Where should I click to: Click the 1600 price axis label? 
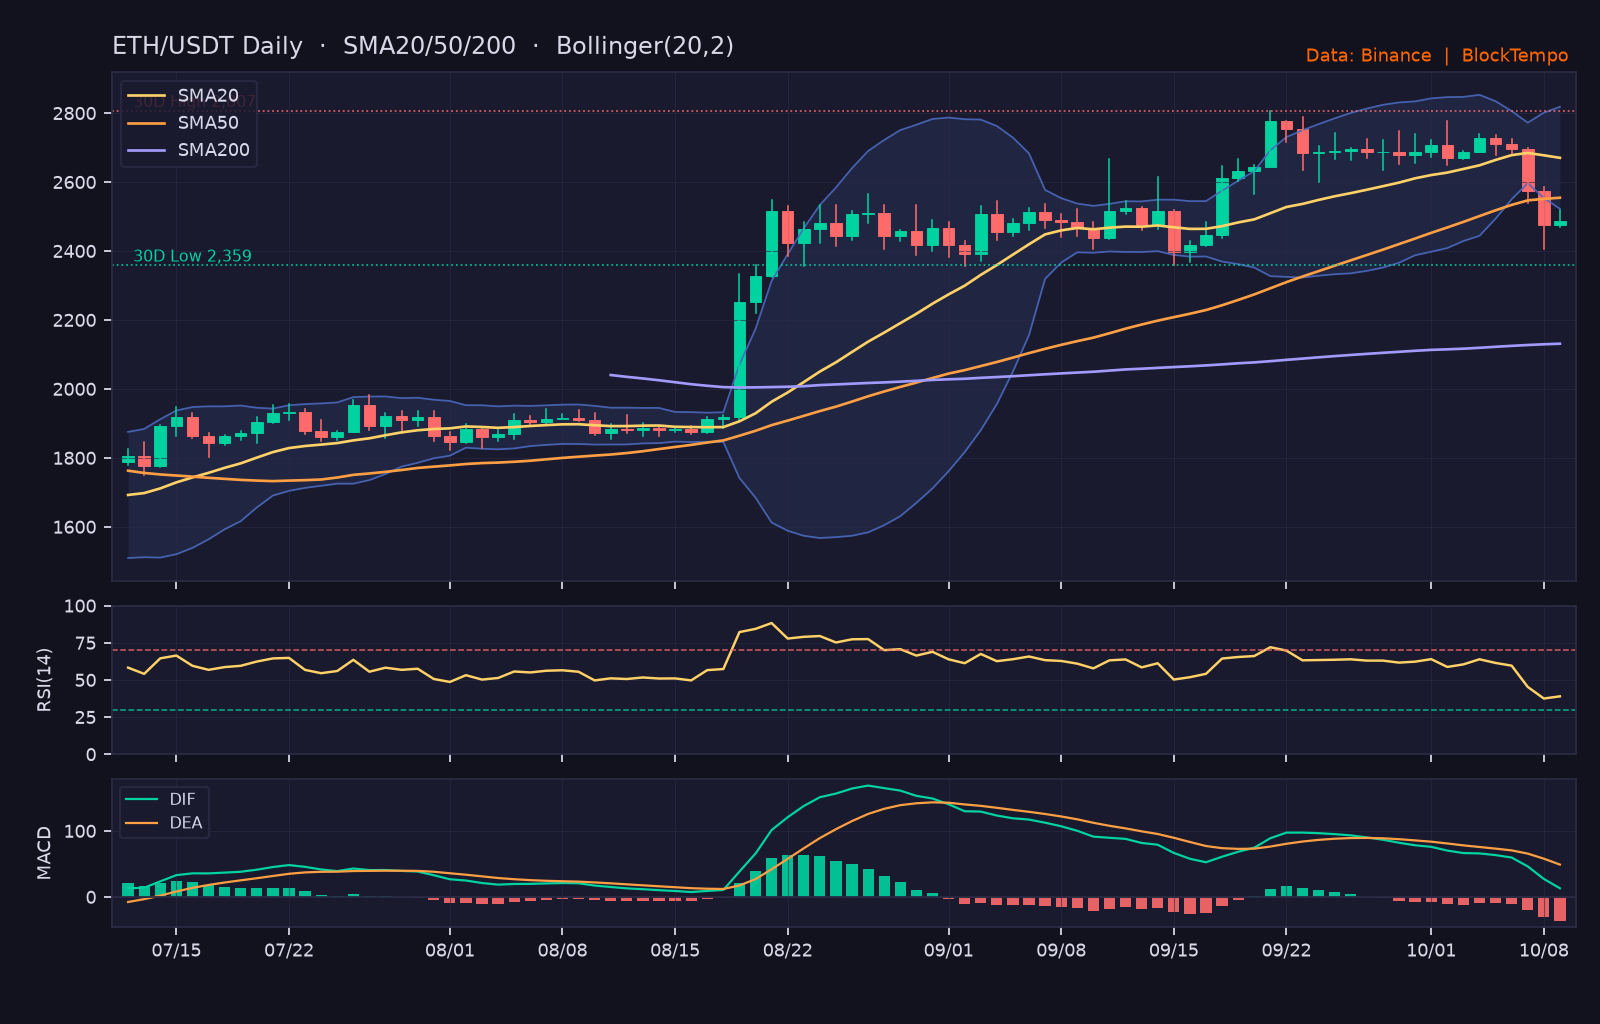(x=75, y=527)
